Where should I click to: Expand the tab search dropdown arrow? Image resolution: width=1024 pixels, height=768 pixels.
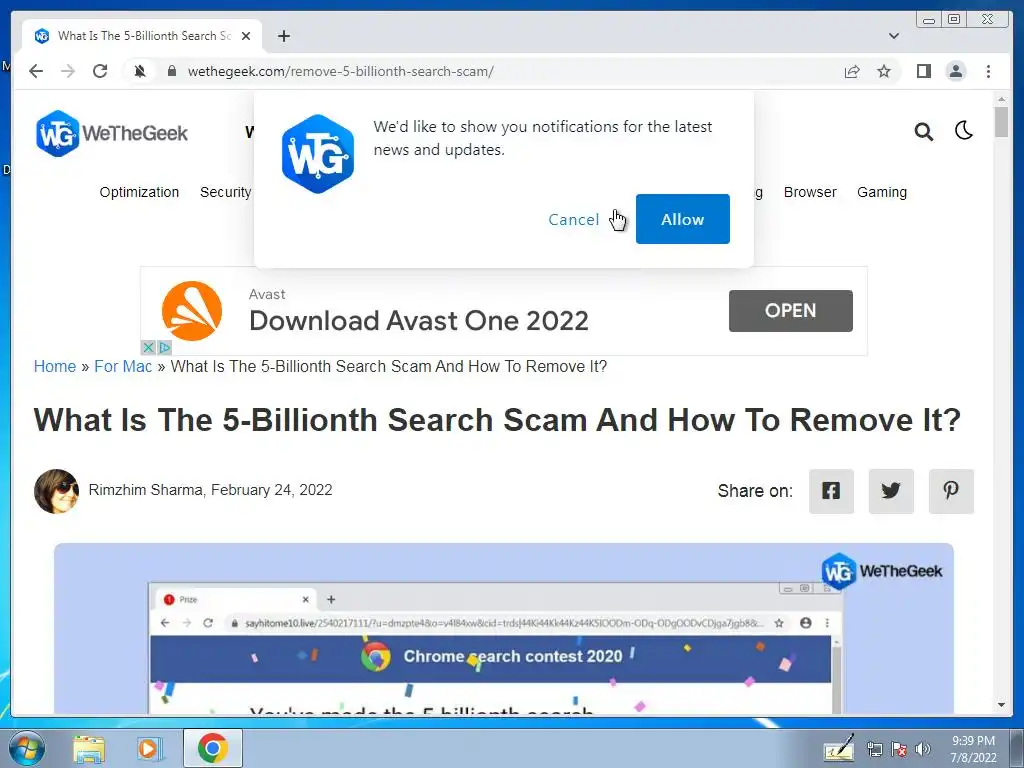point(894,36)
